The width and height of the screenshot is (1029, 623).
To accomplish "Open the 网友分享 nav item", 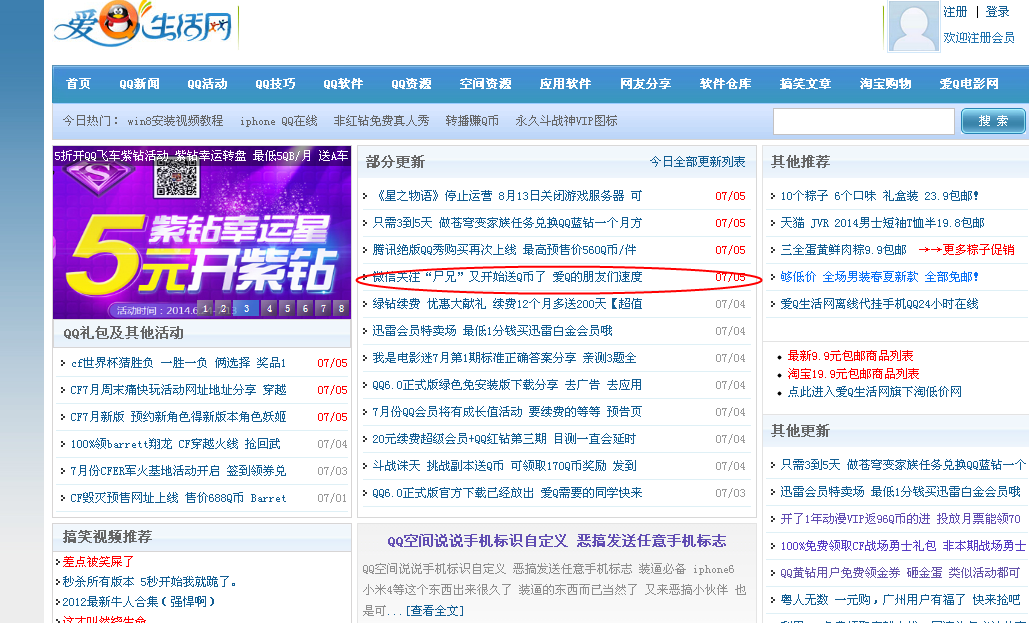I will tap(645, 83).
